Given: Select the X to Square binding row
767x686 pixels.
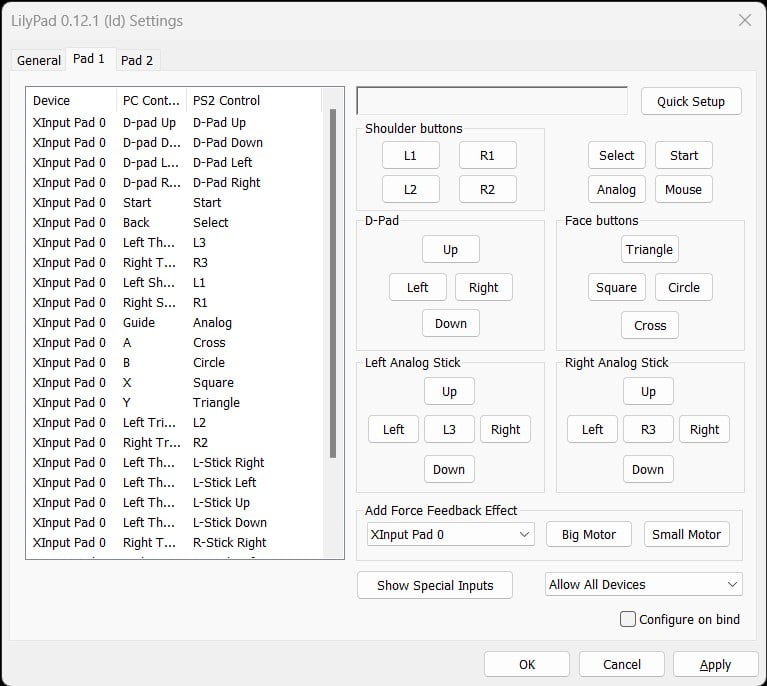Looking at the screenshot, I should 175,383.
